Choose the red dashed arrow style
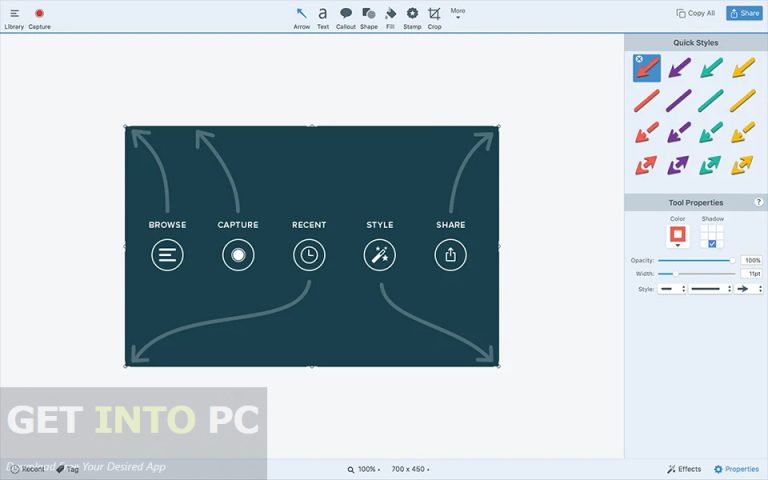 (647, 132)
